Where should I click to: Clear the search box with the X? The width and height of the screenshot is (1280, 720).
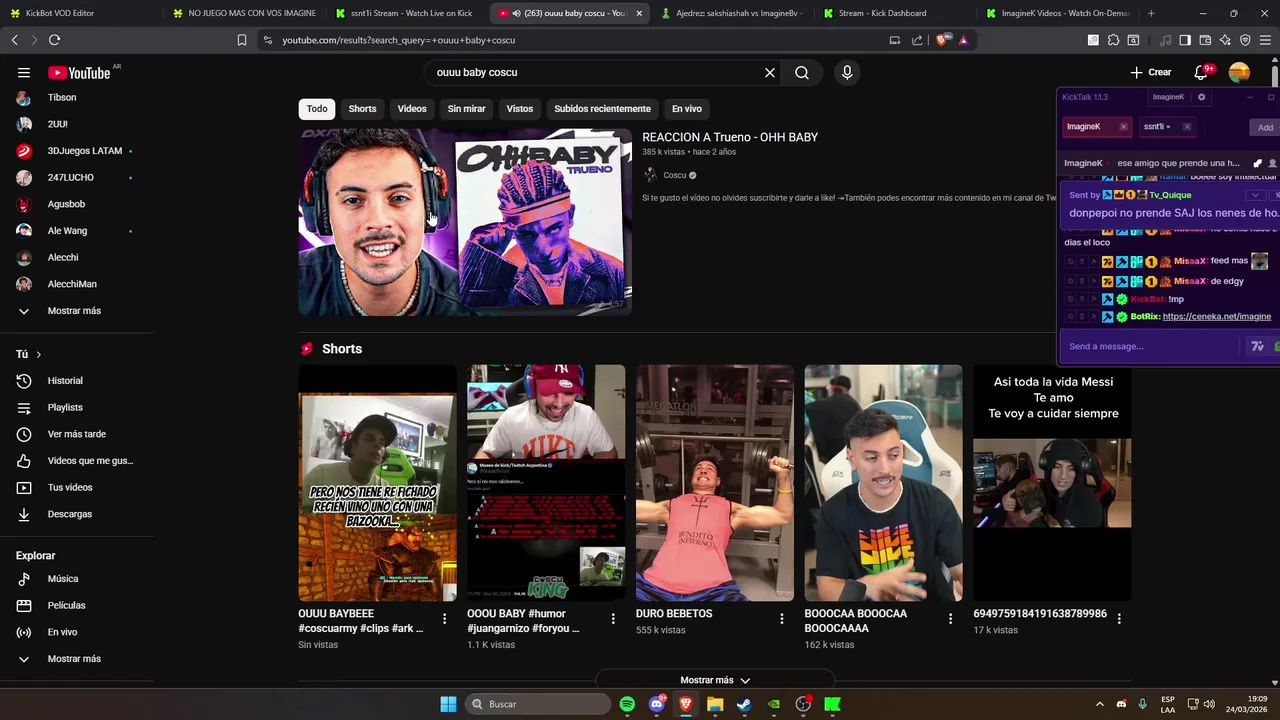[770, 73]
